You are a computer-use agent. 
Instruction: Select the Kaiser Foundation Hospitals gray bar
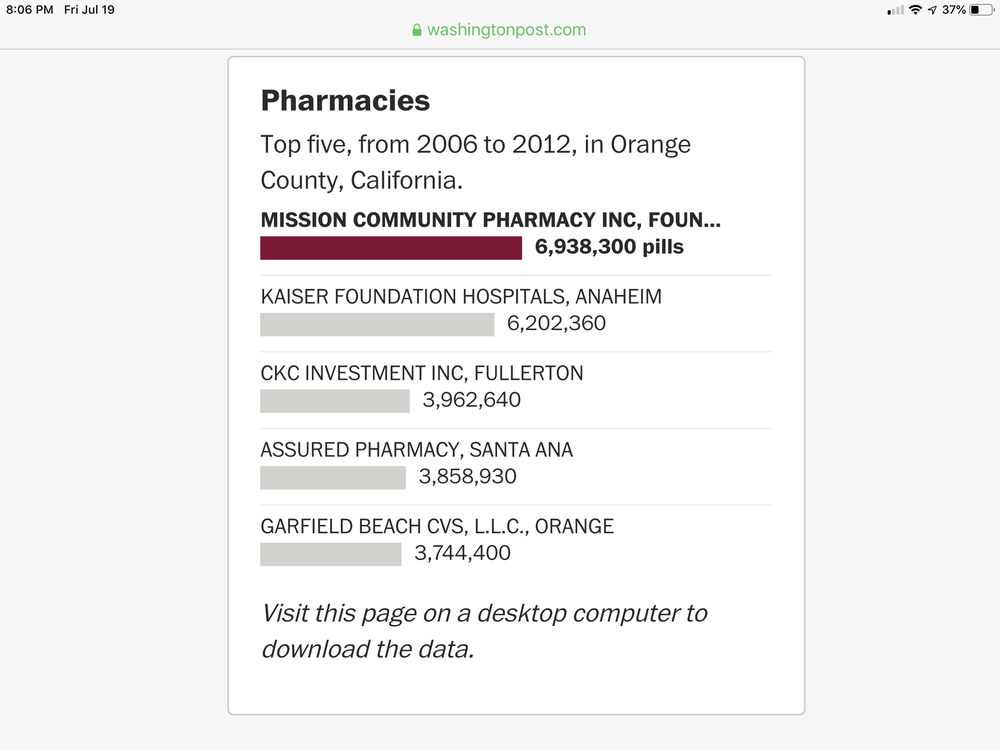click(377, 324)
